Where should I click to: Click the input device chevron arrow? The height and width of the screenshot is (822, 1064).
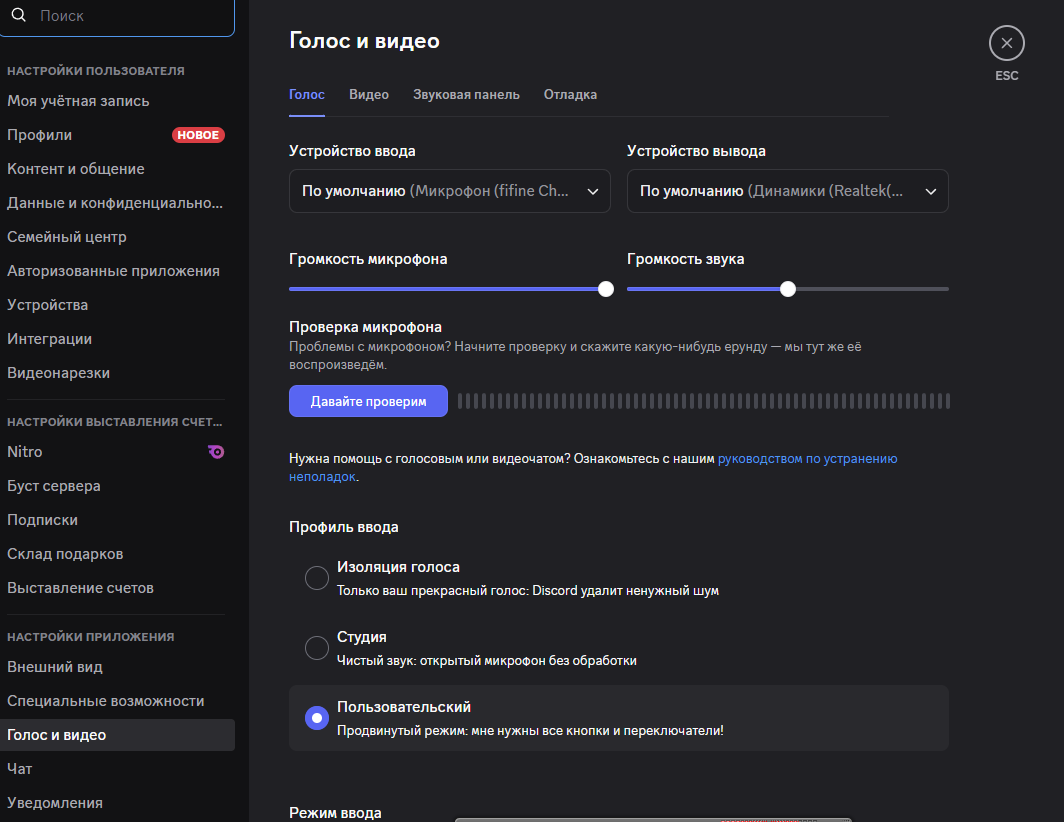(592, 191)
